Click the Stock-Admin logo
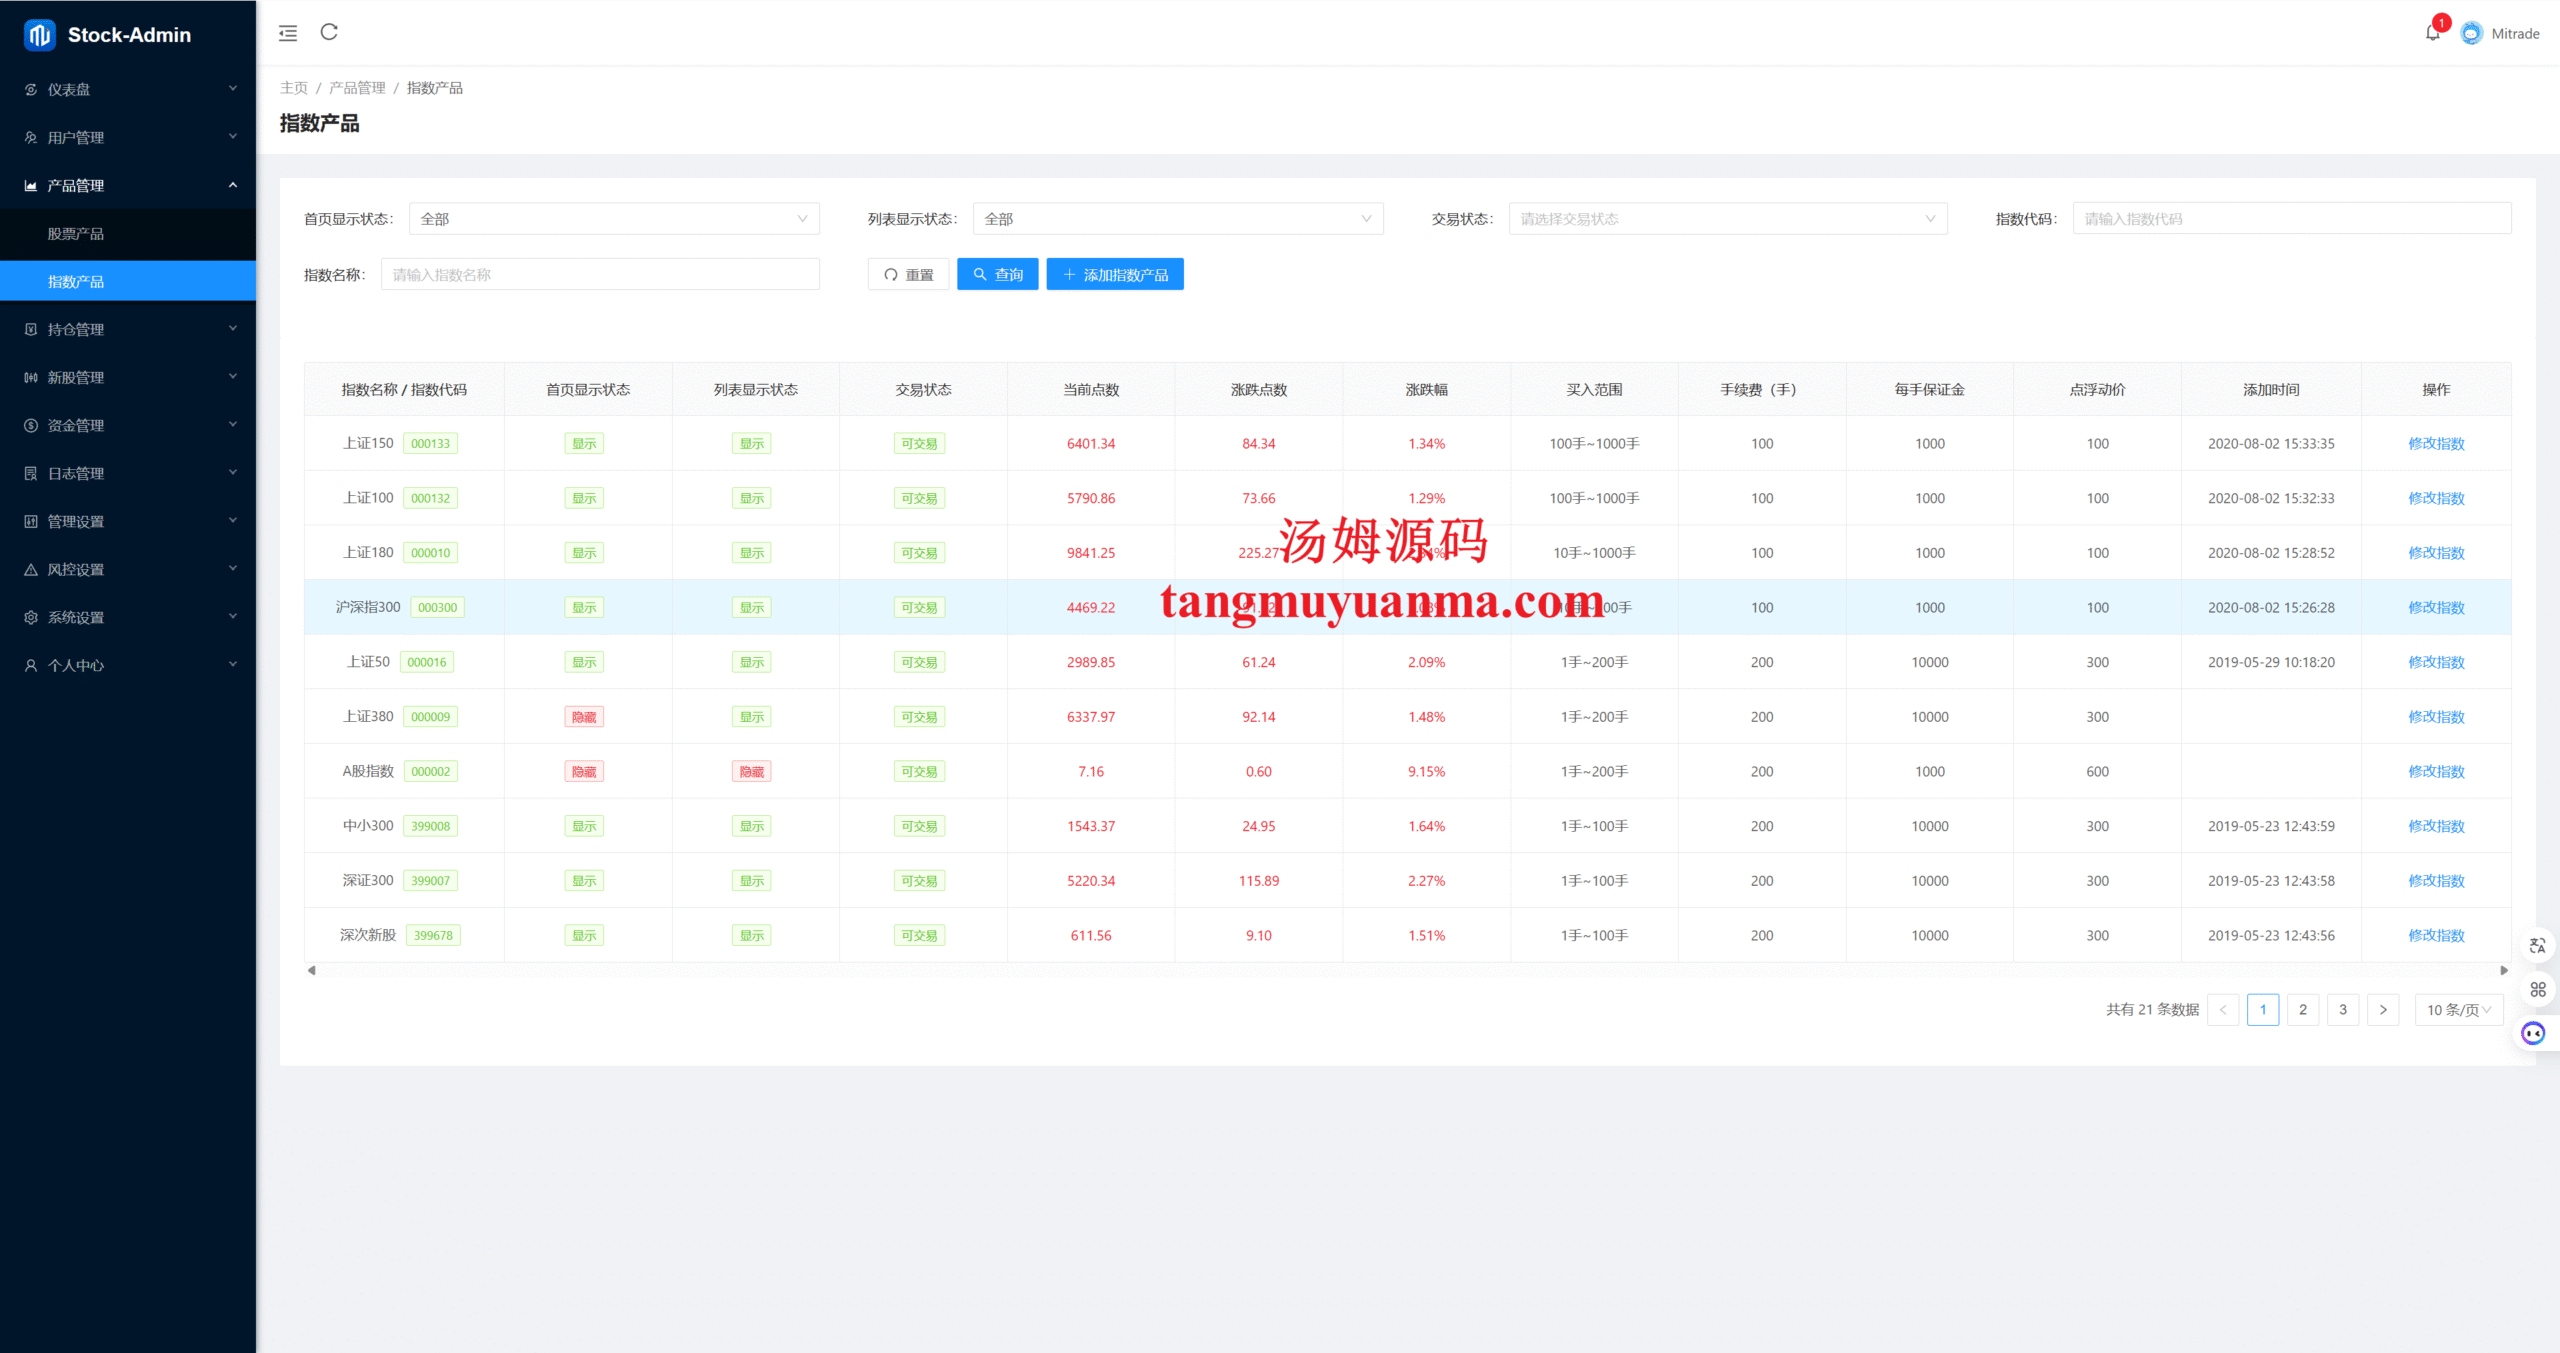 (40, 35)
